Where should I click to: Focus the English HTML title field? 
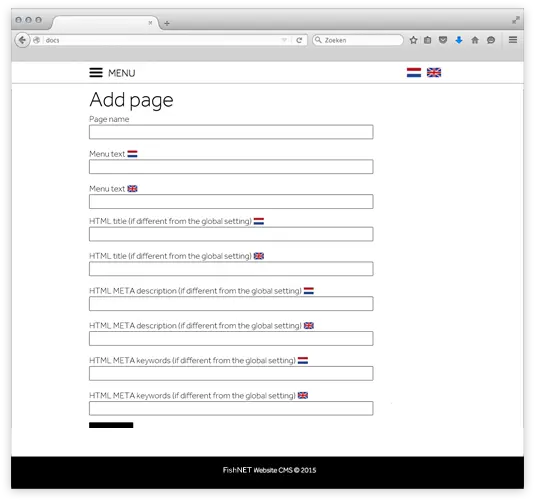(231, 269)
